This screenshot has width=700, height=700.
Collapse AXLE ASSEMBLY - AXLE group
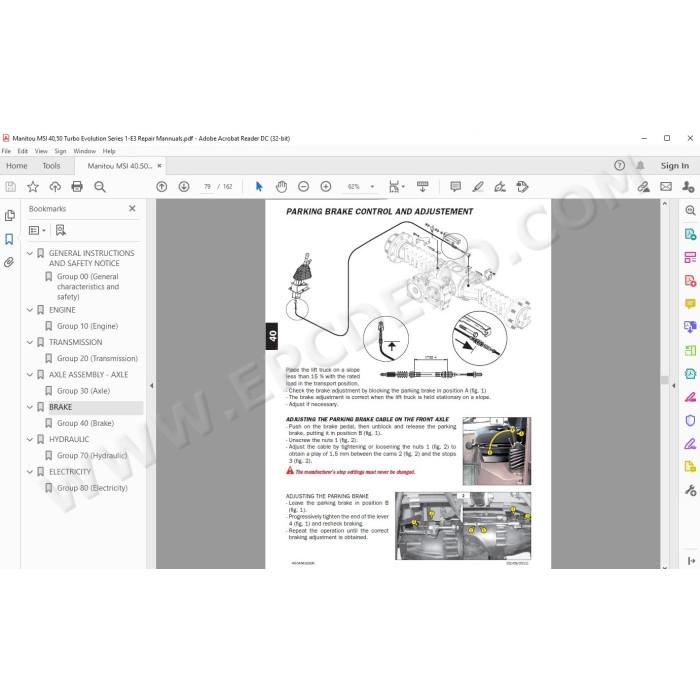point(30,375)
